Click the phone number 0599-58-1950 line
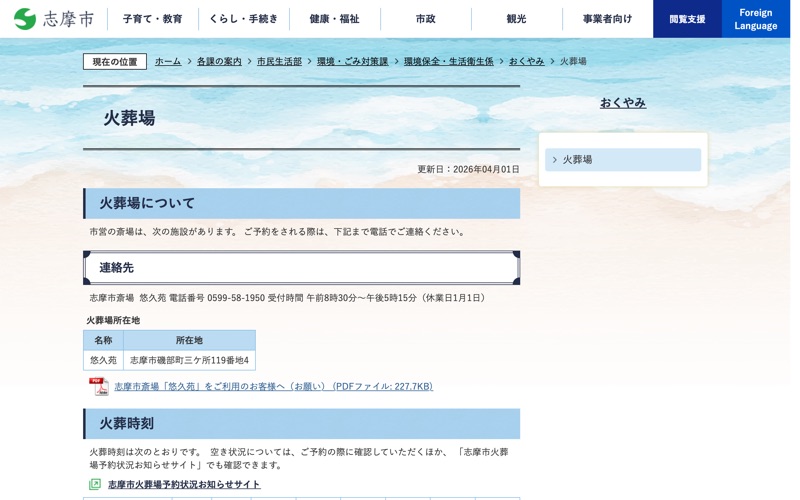The image size is (800, 500). click(287, 297)
